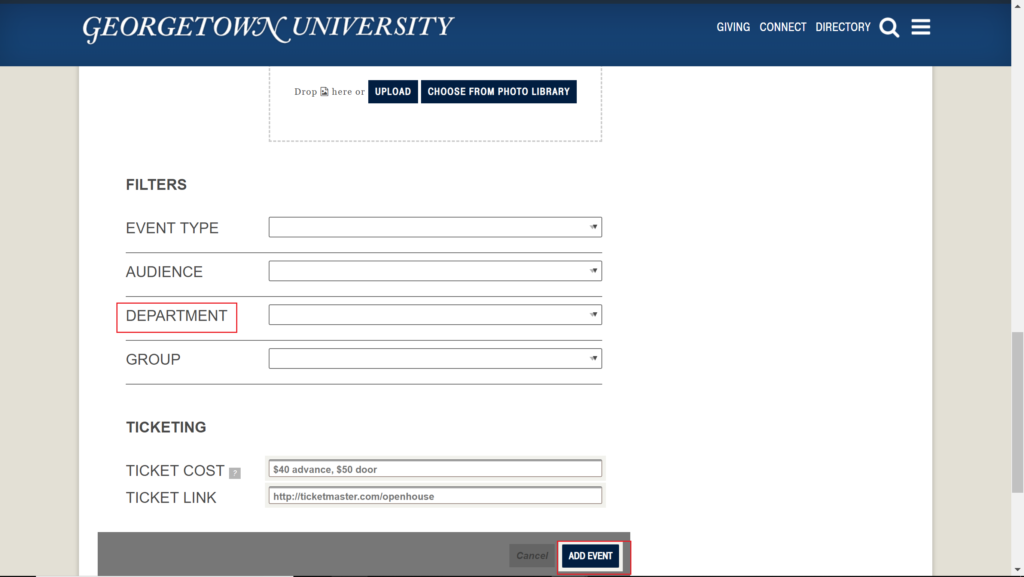Focus the Ticket Cost input field
The image size is (1024, 577).
(435, 469)
